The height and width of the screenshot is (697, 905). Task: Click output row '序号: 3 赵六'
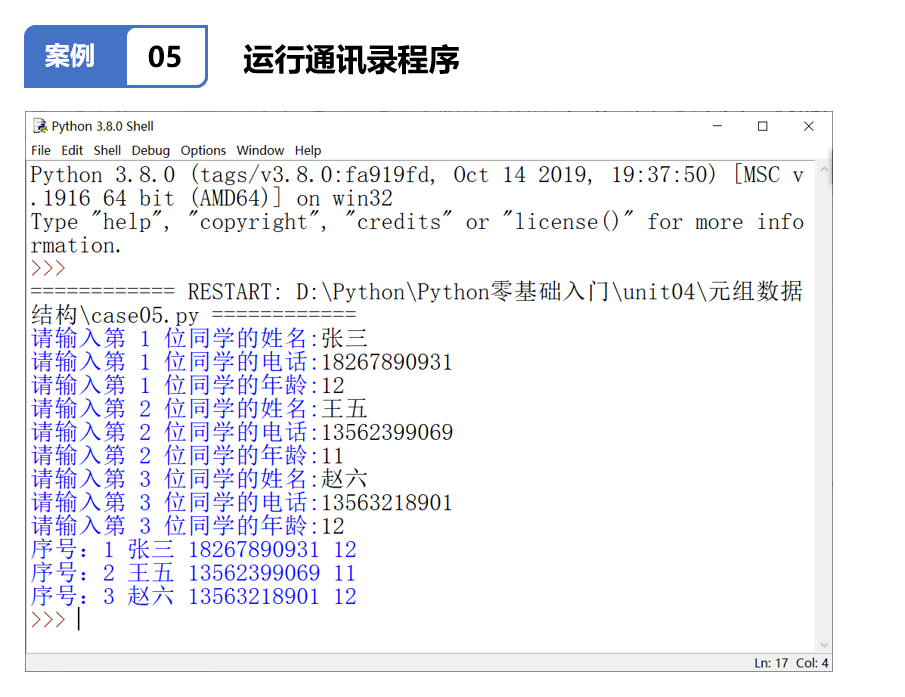pyautogui.click(x=193, y=597)
